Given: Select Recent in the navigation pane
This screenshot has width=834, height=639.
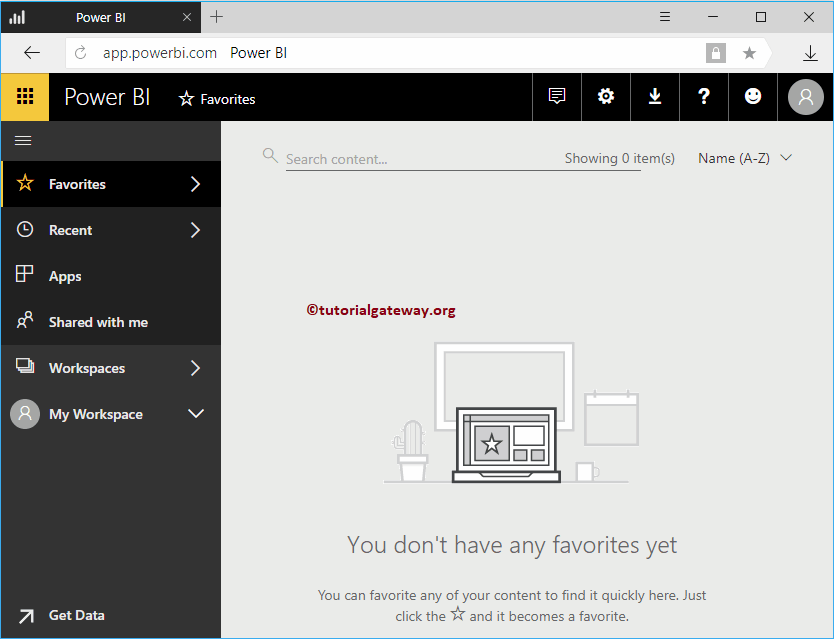Looking at the screenshot, I should tap(111, 230).
